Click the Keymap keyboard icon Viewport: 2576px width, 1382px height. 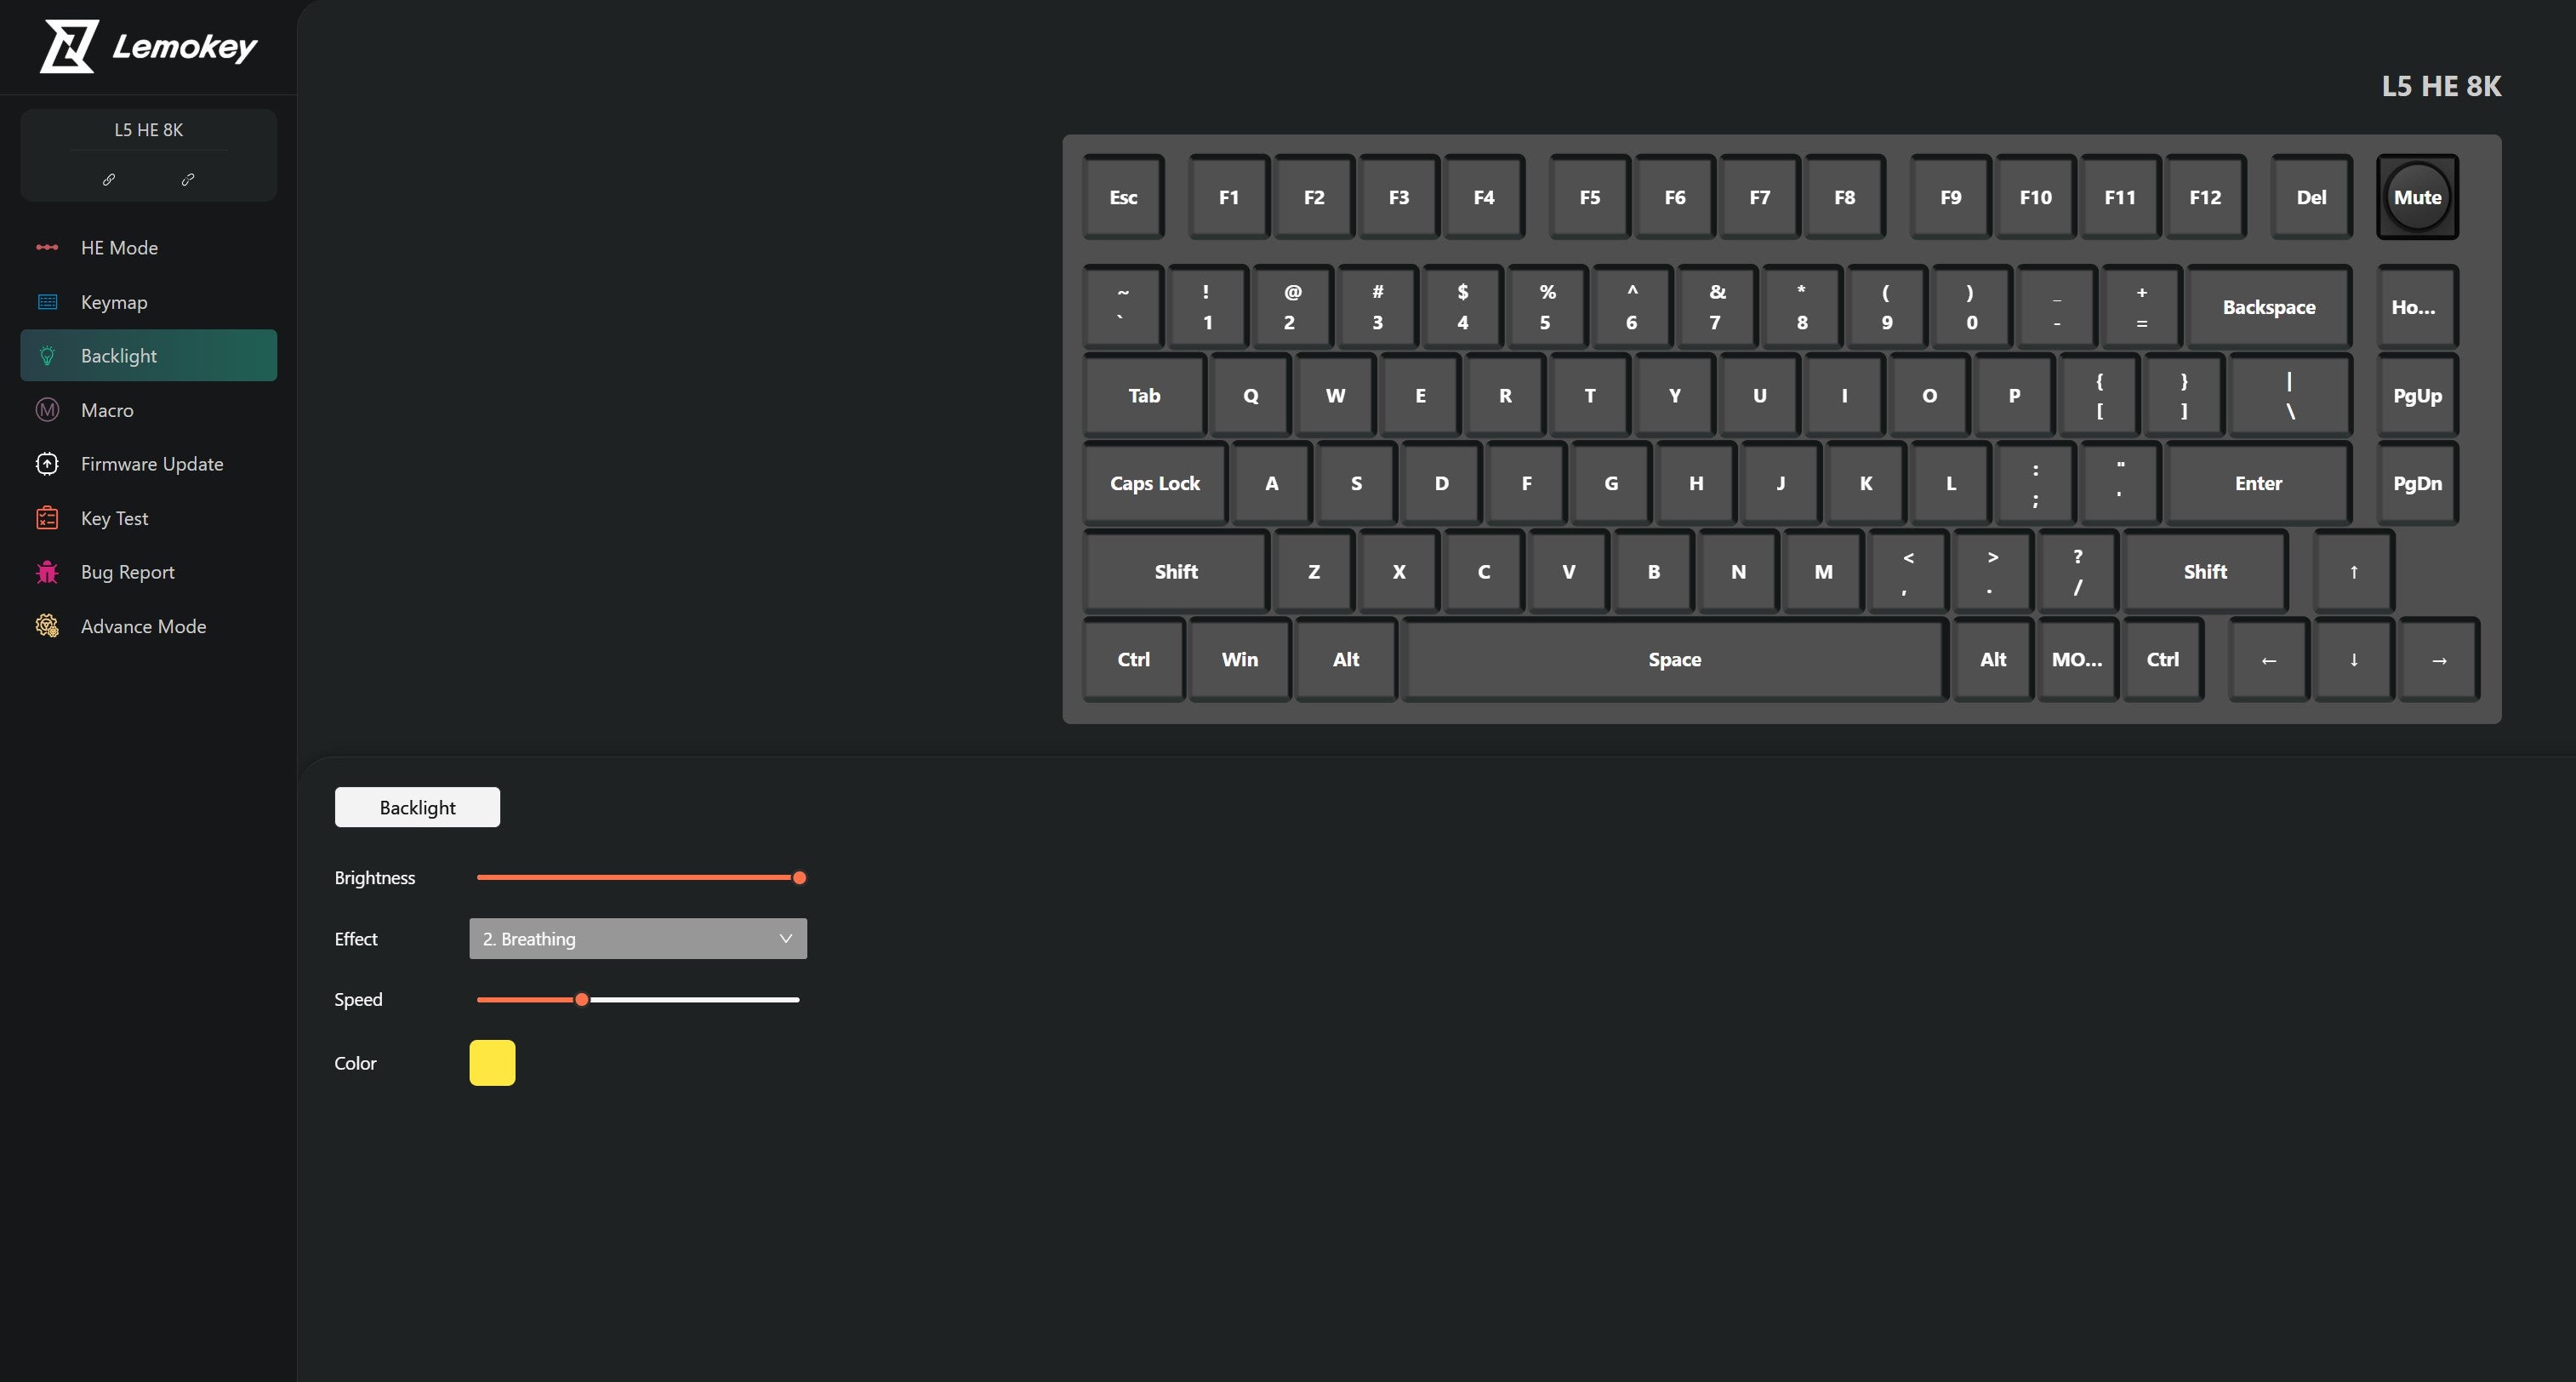tap(47, 302)
